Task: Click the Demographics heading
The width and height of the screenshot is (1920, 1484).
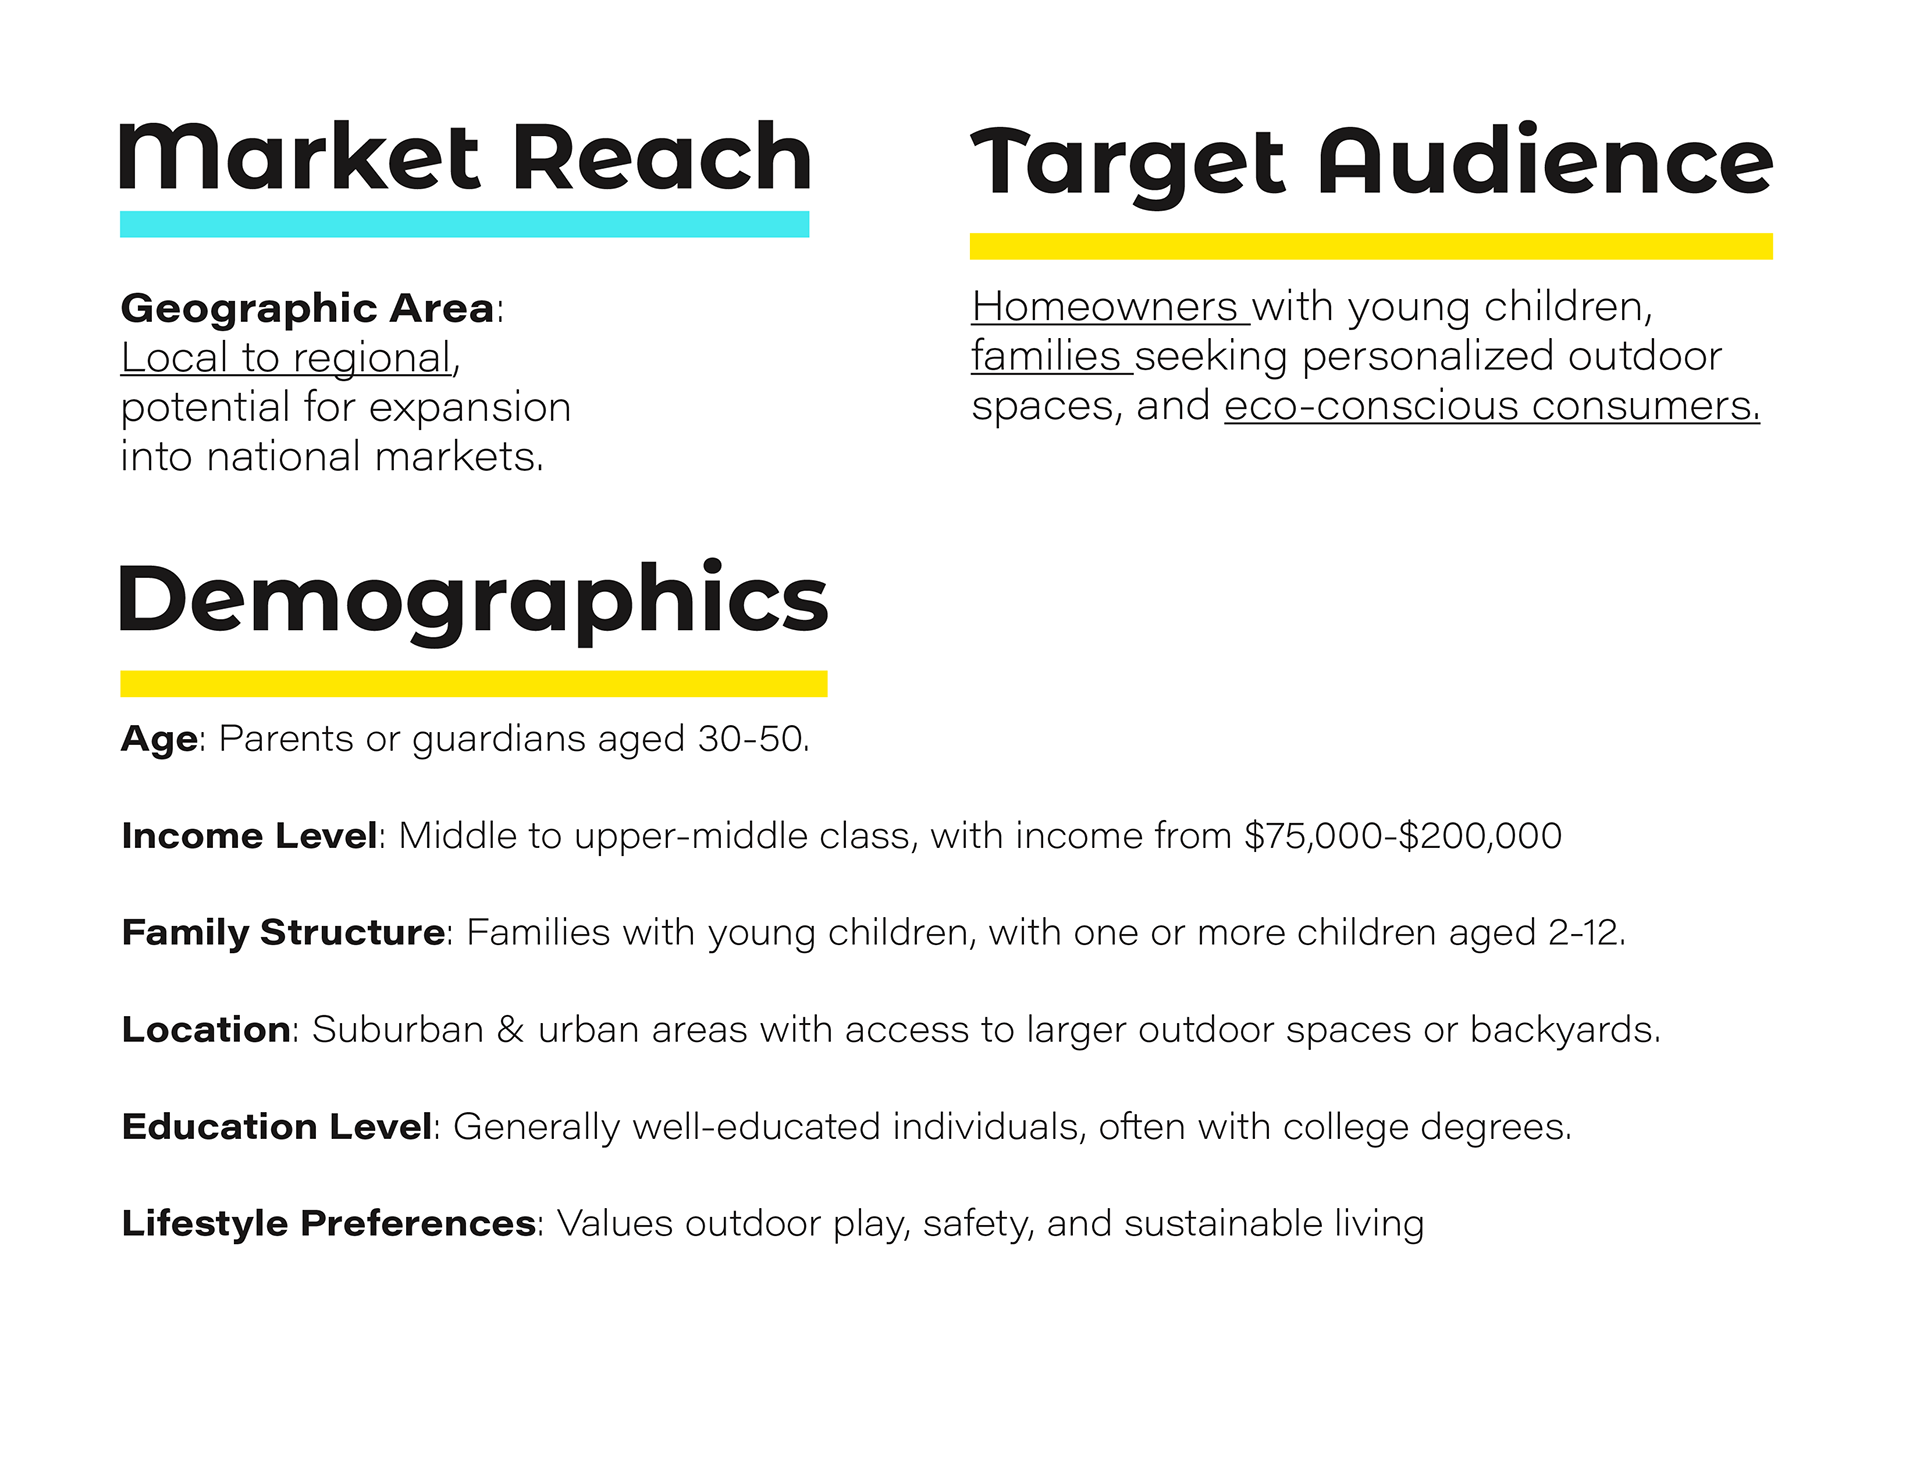Action: [x=473, y=602]
